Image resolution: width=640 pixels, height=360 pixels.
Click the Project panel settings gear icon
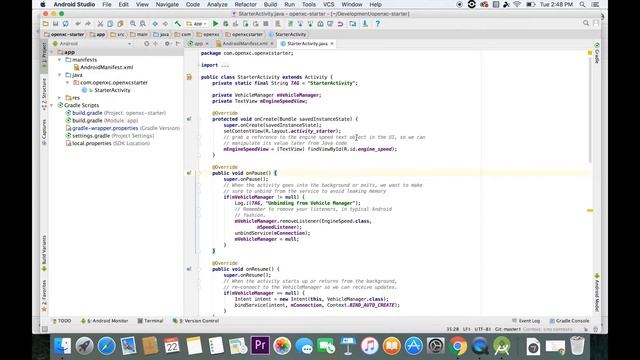[x=167, y=43]
